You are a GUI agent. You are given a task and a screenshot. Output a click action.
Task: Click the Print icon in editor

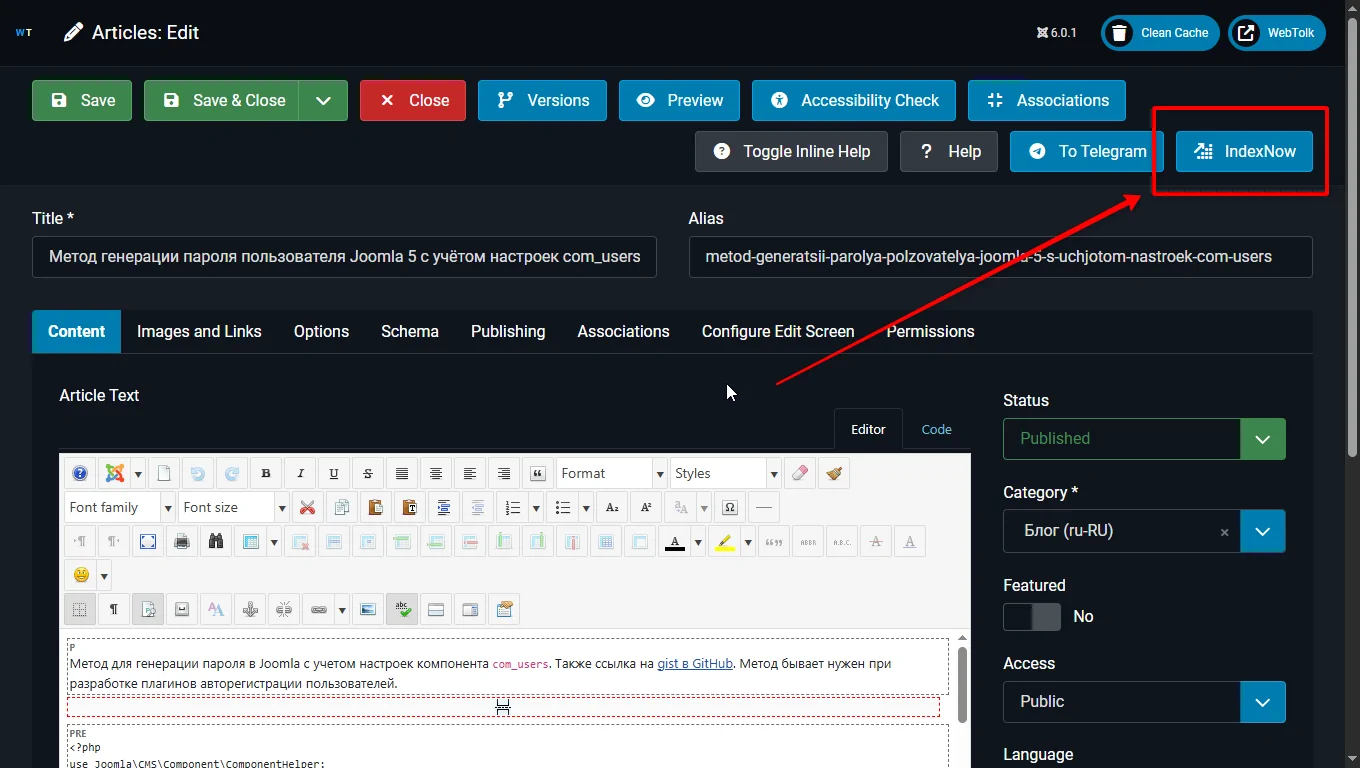coord(182,542)
